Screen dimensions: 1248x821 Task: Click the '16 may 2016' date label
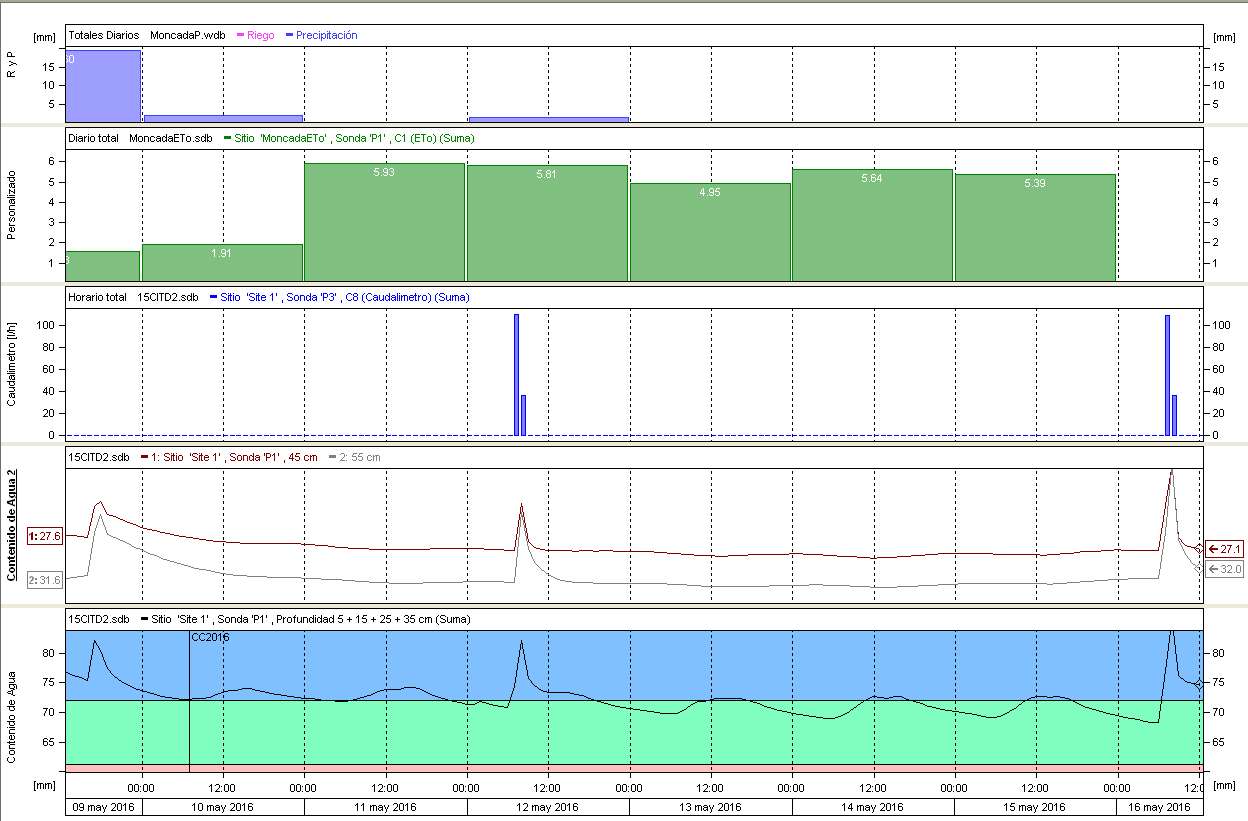tap(1159, 807)
